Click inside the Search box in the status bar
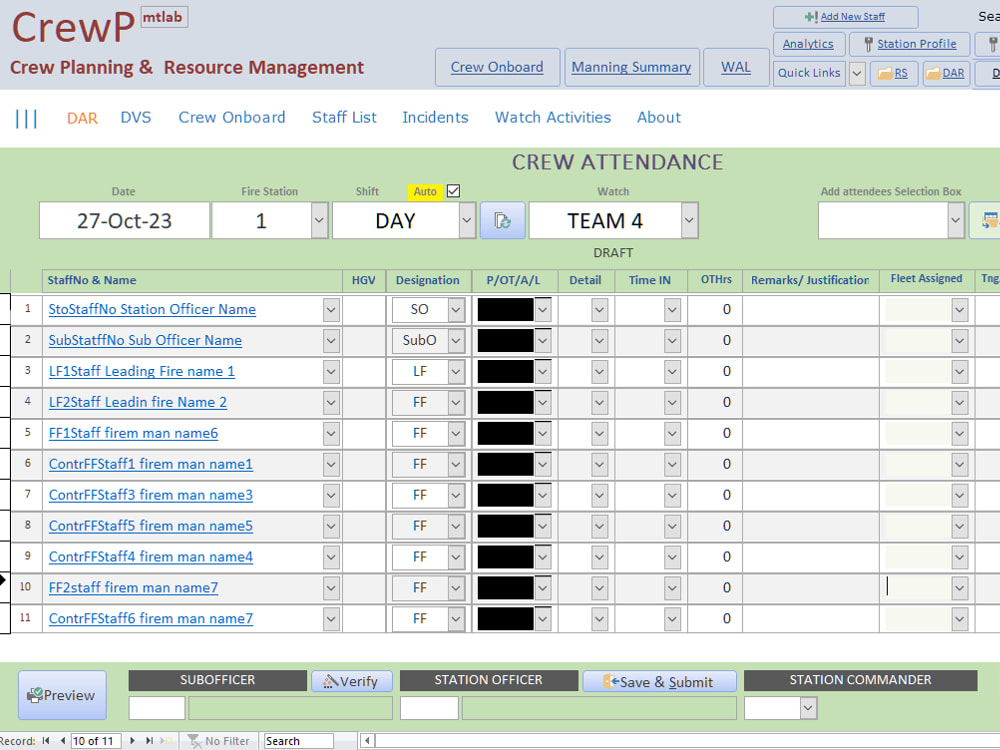The width and height of the screenshot is (1000, 750). 300,741
